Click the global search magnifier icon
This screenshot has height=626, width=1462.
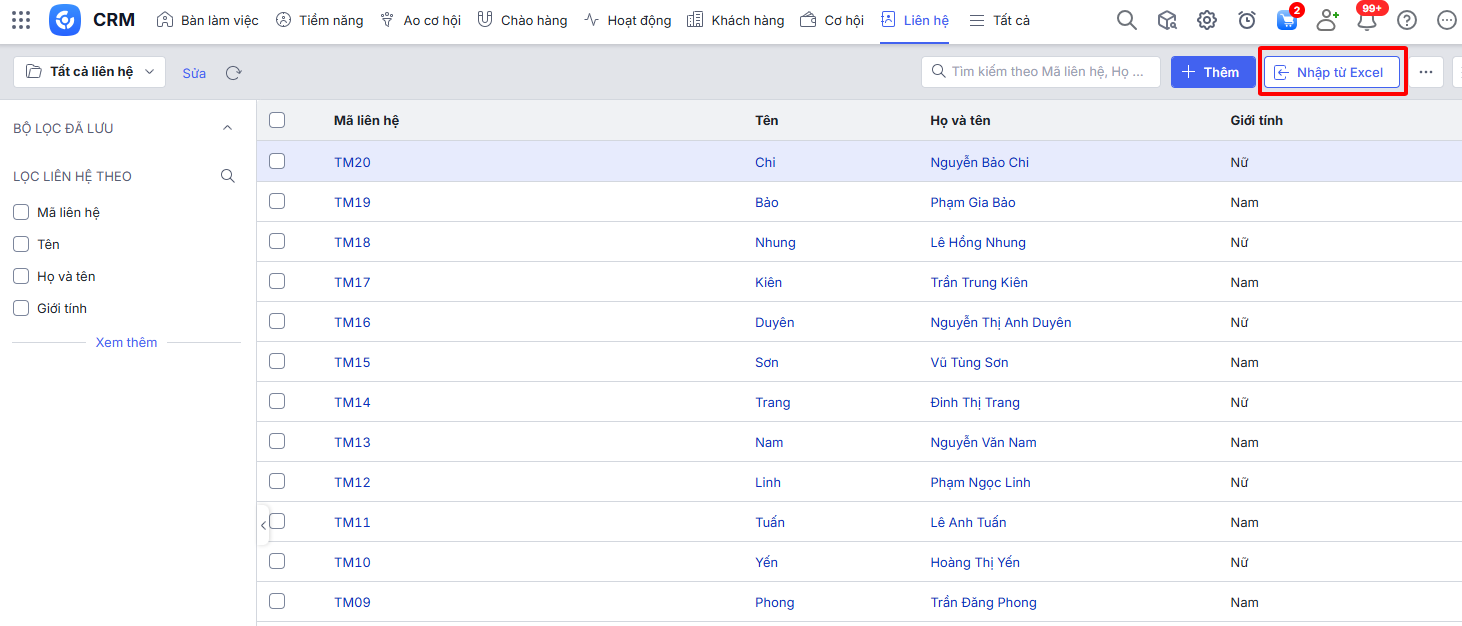click(1127, 20)
